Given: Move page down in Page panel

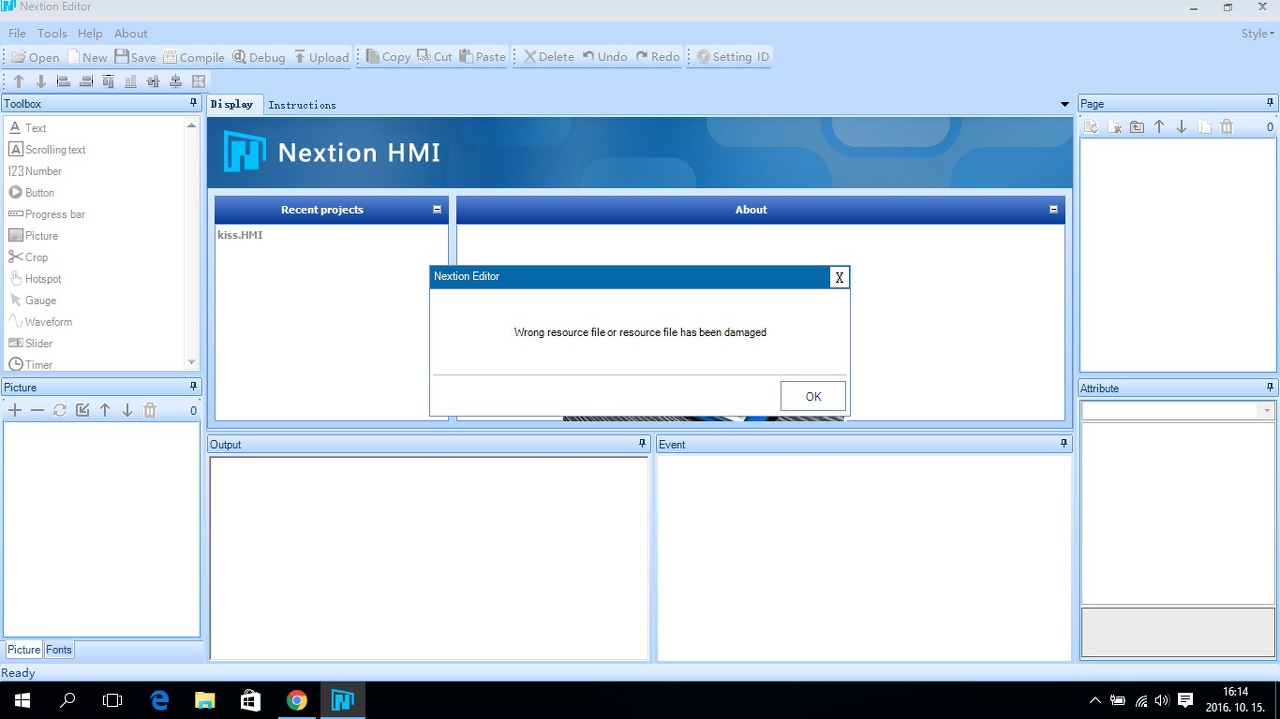Looking at the screenshot, I should [1182, 127].
